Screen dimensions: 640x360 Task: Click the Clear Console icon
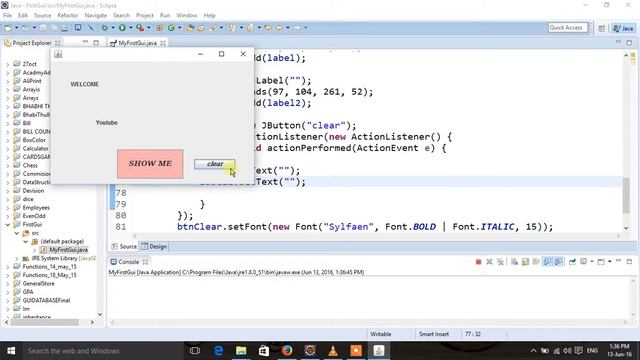(514, 262)
